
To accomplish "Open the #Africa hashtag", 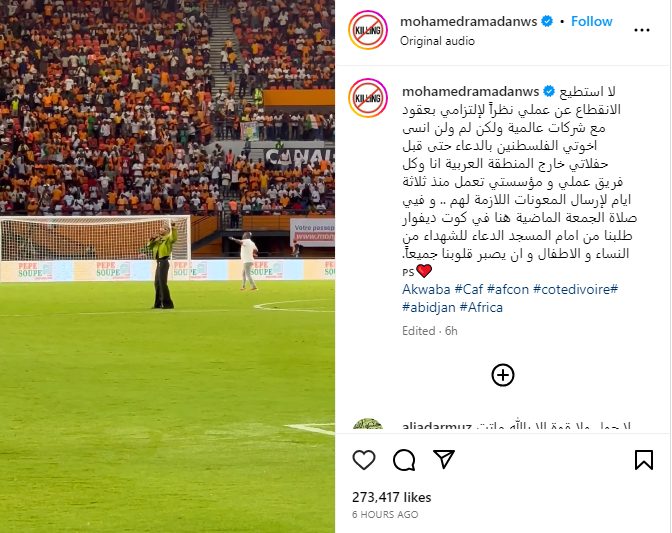I will 481,307.
